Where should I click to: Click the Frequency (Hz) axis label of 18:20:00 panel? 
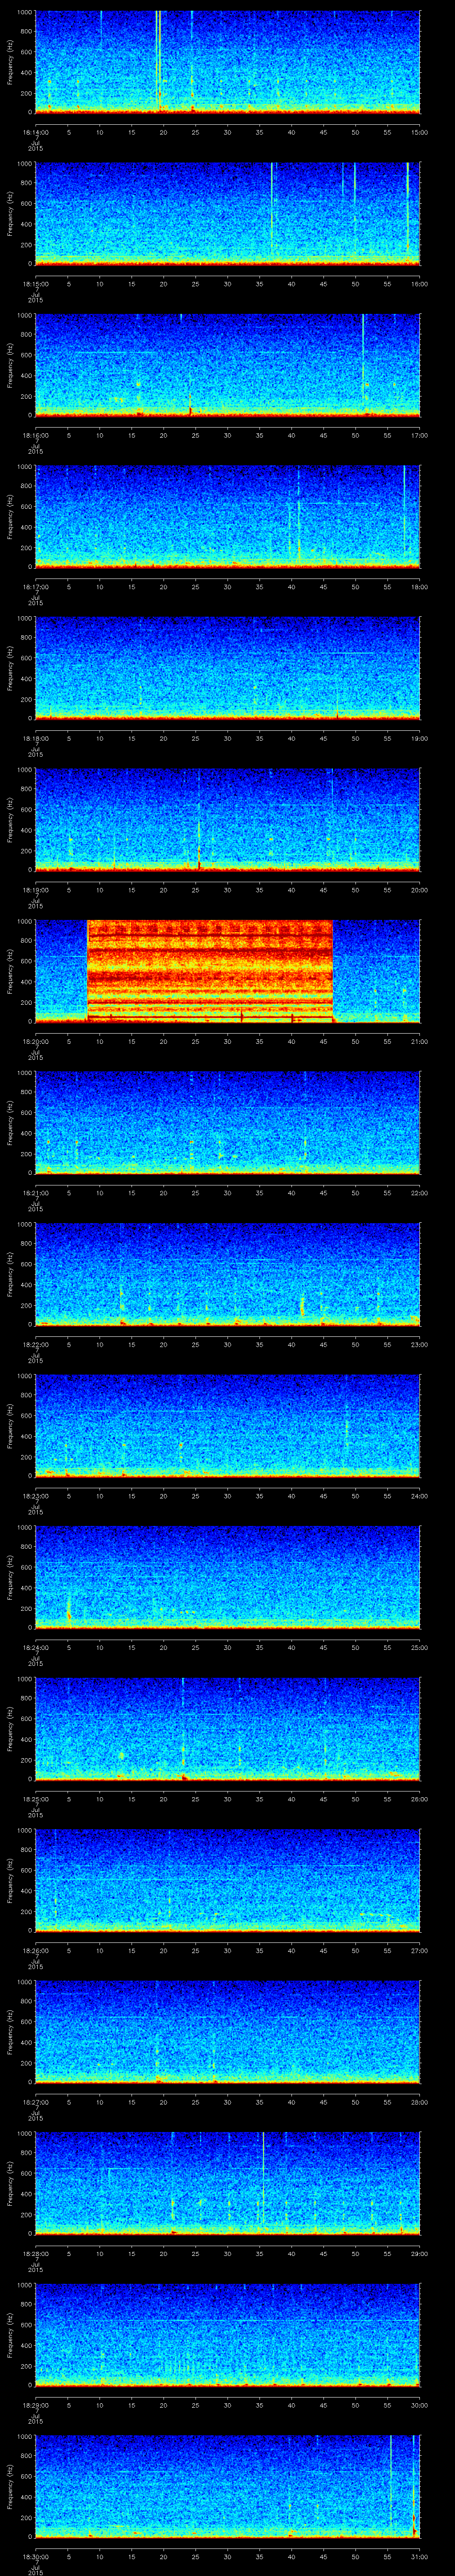pyautogui.click(x=10, y=971)
